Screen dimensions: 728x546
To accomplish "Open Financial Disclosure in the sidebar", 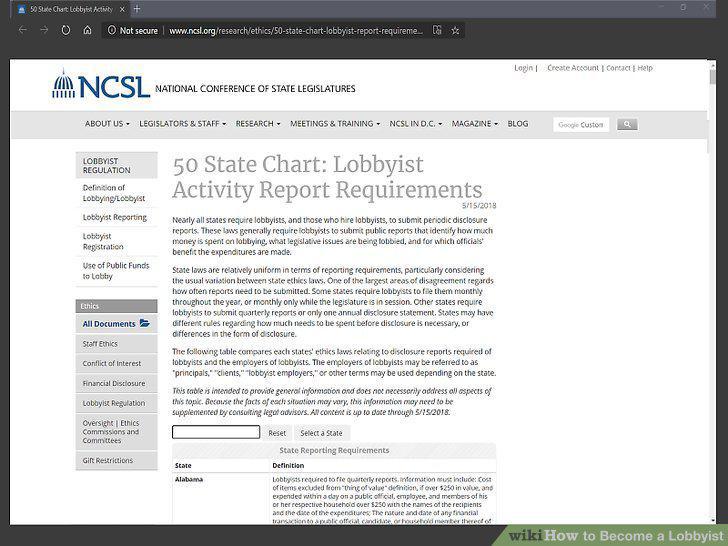I will [117, 384].
